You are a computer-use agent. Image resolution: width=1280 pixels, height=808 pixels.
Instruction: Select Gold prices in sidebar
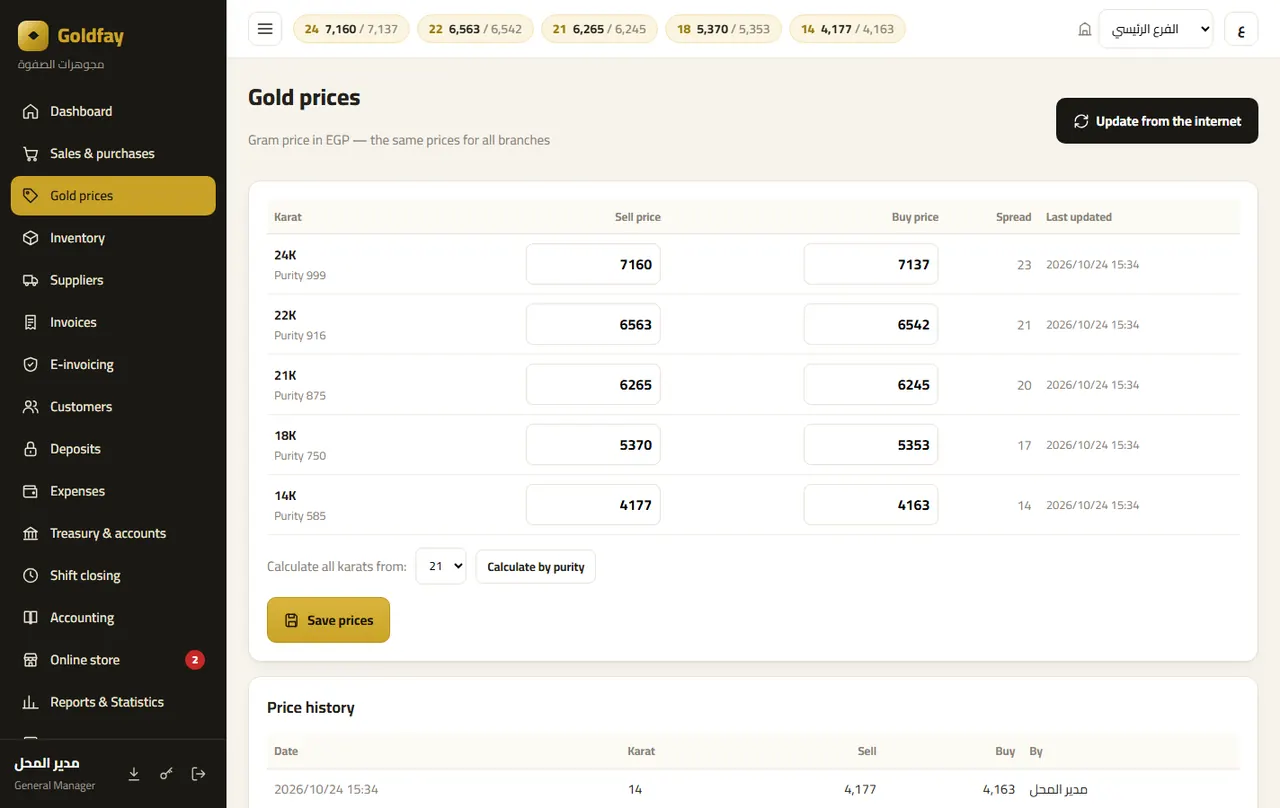click(113, 196)
